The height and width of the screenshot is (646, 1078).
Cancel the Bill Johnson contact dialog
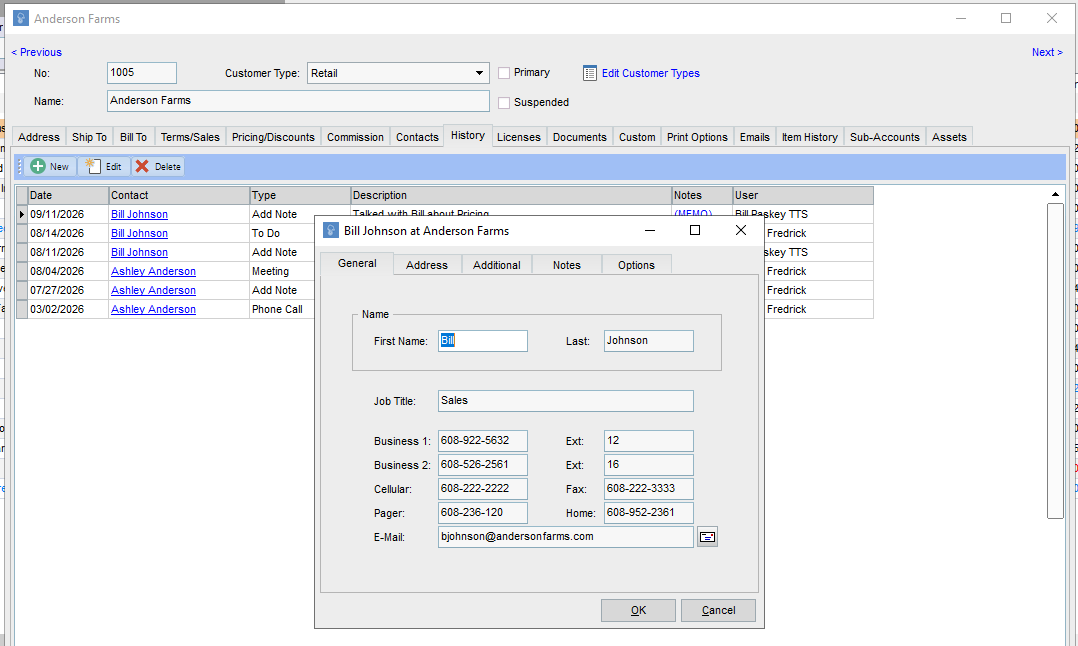click(718, 610)
